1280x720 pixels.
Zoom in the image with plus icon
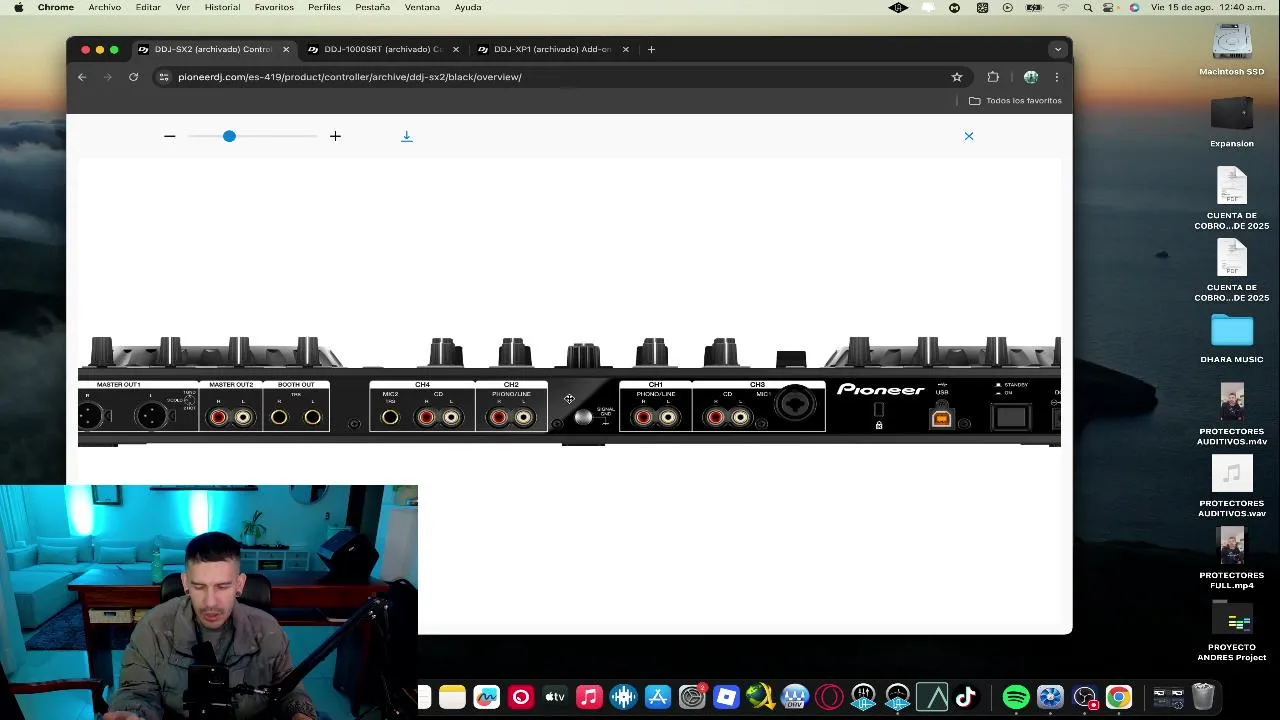335,136
